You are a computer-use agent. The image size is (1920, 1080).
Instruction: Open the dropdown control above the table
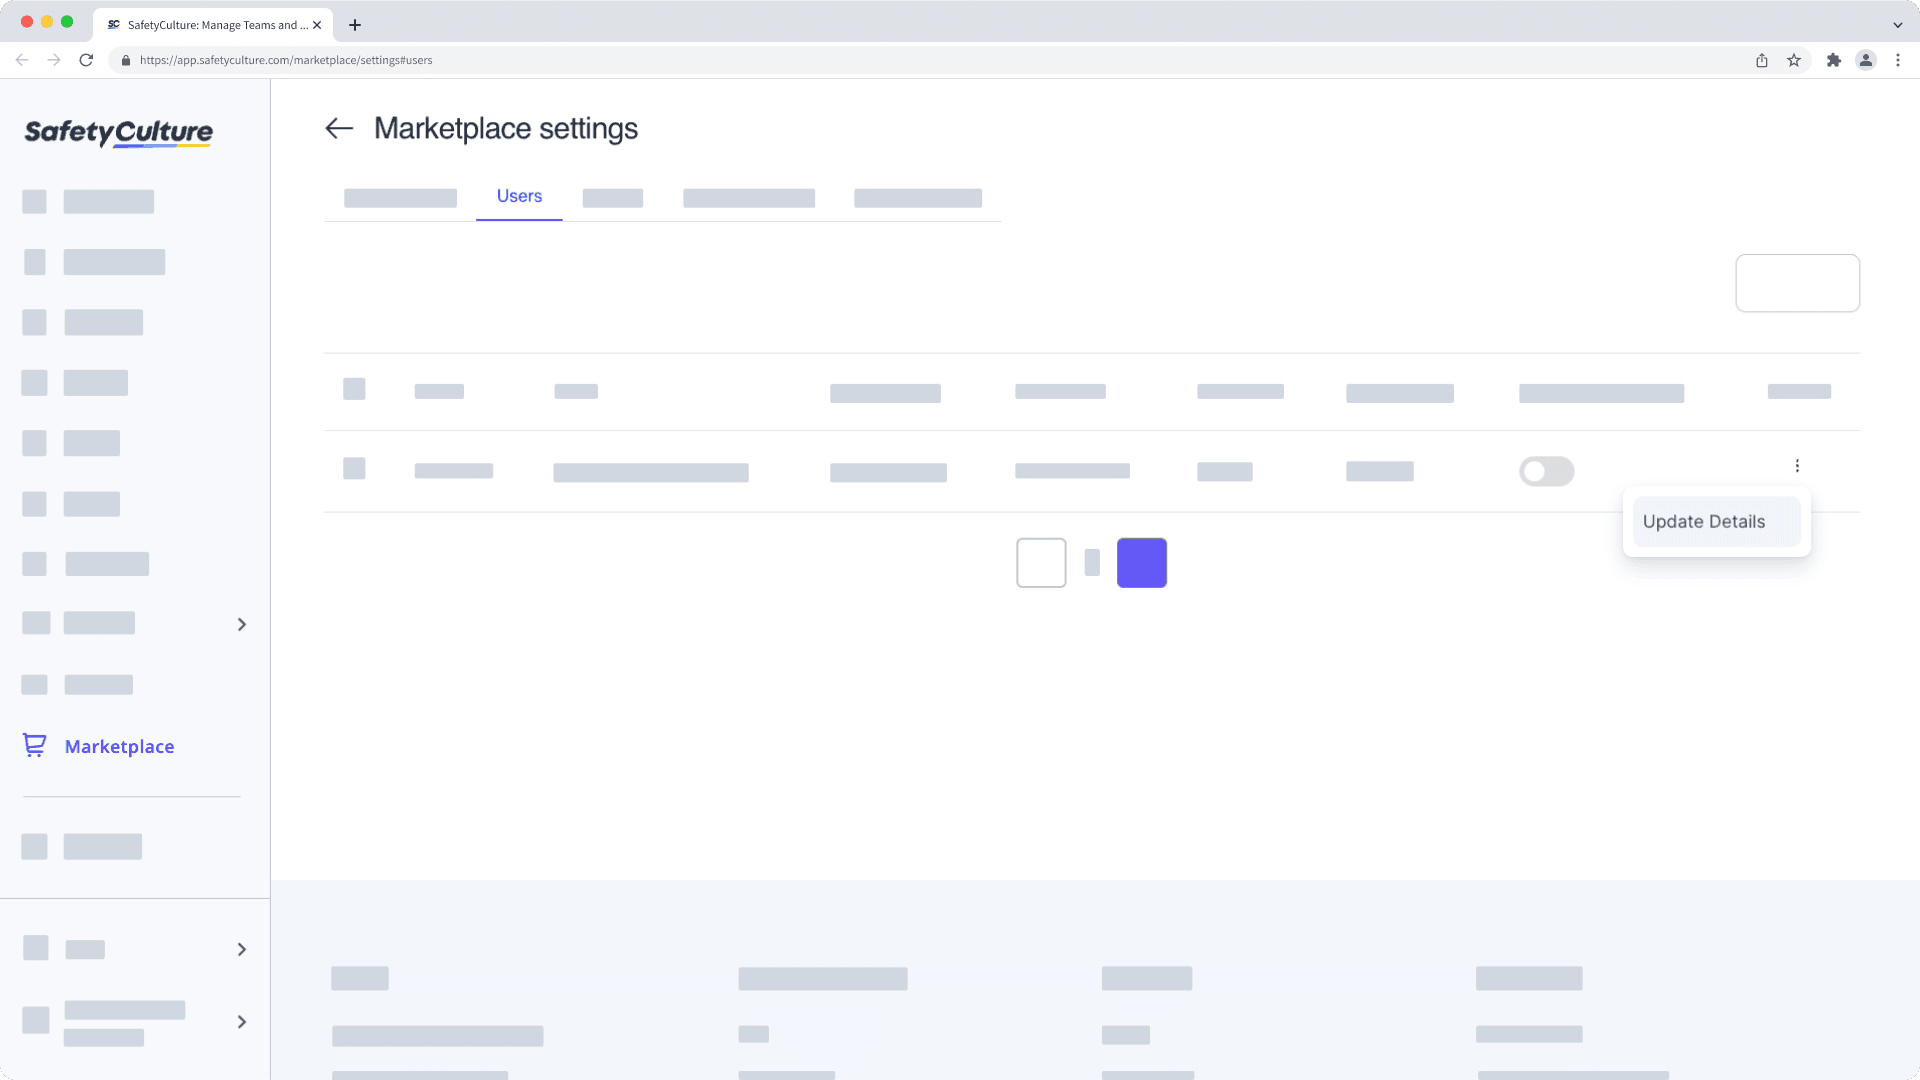[x=1797, y=283]
